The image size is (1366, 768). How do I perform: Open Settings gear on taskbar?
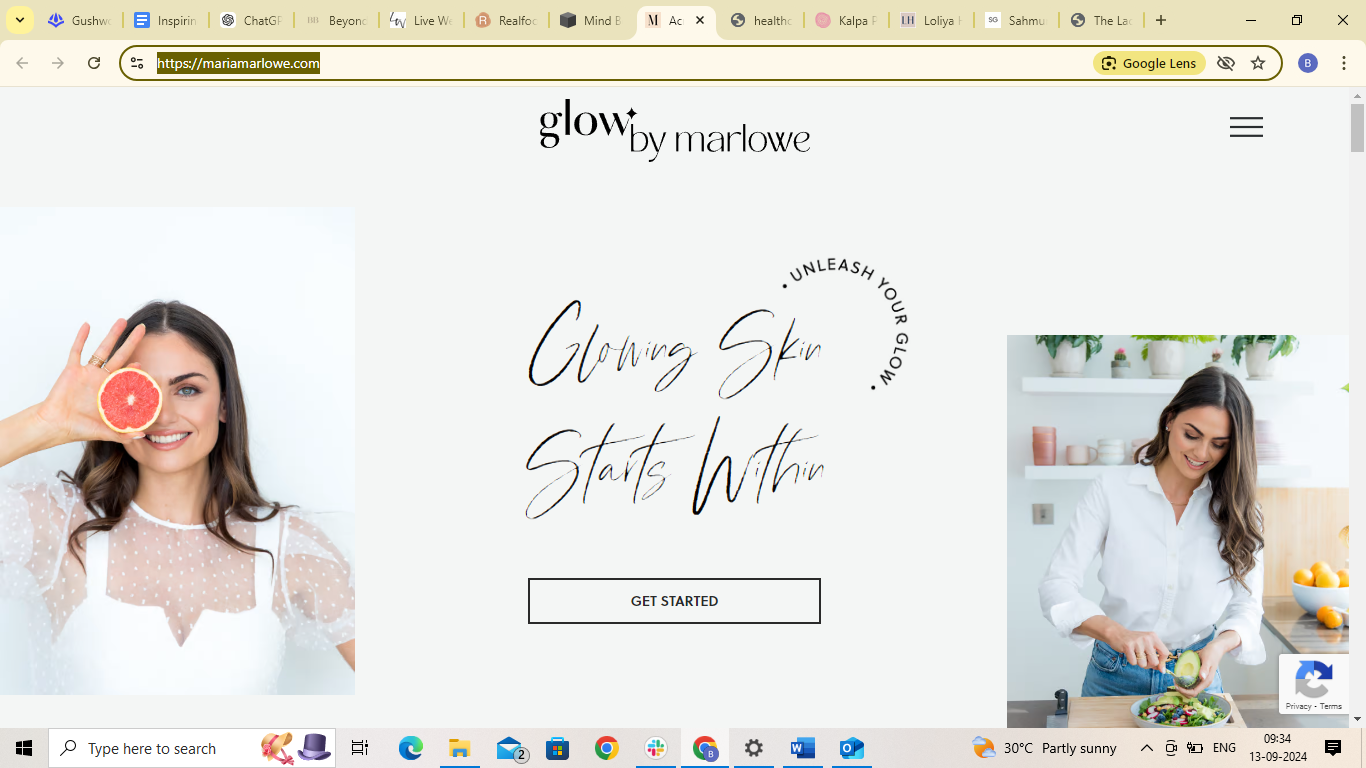pyautogui.click(x=754, y=748)
